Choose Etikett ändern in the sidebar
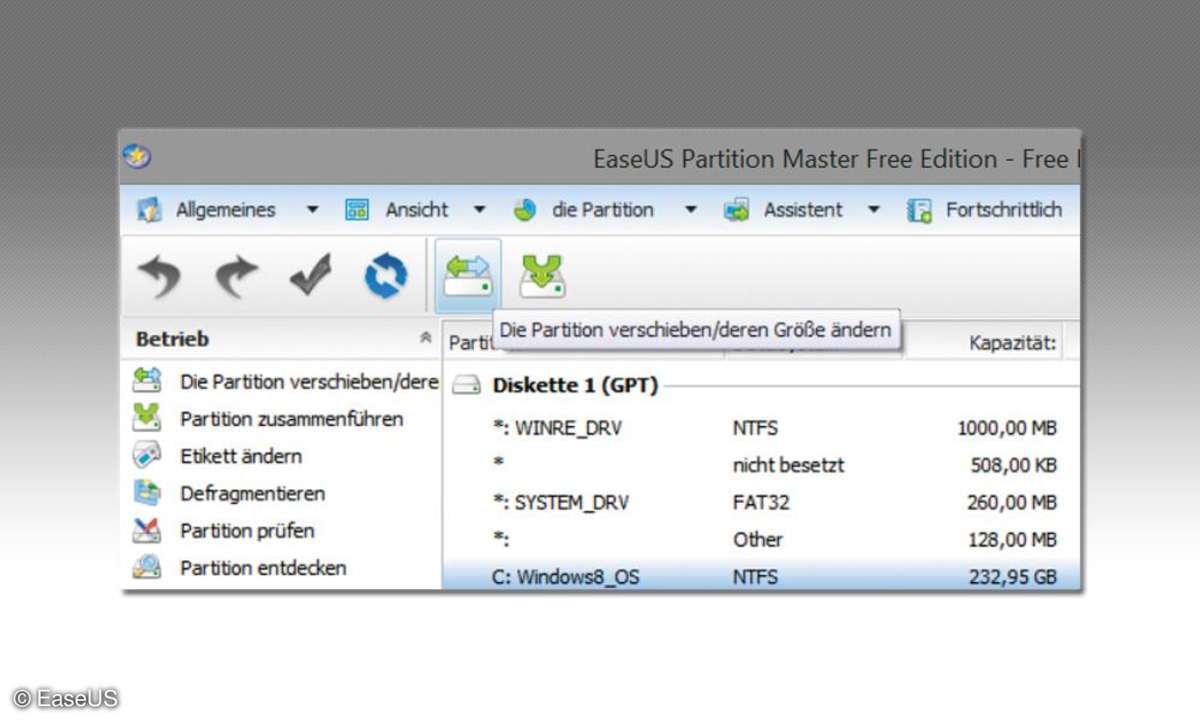 (x=241, y=455)
